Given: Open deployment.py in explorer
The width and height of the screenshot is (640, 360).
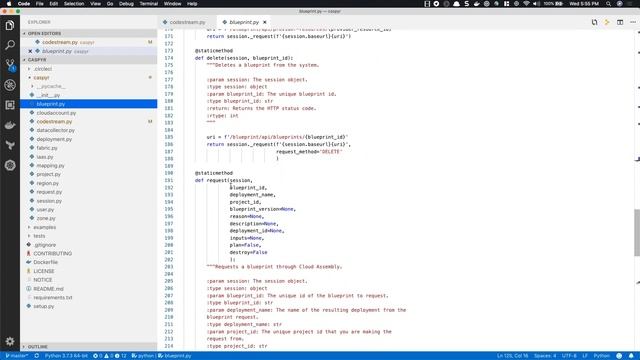Looking at the screenshot, I should point(54,140).
